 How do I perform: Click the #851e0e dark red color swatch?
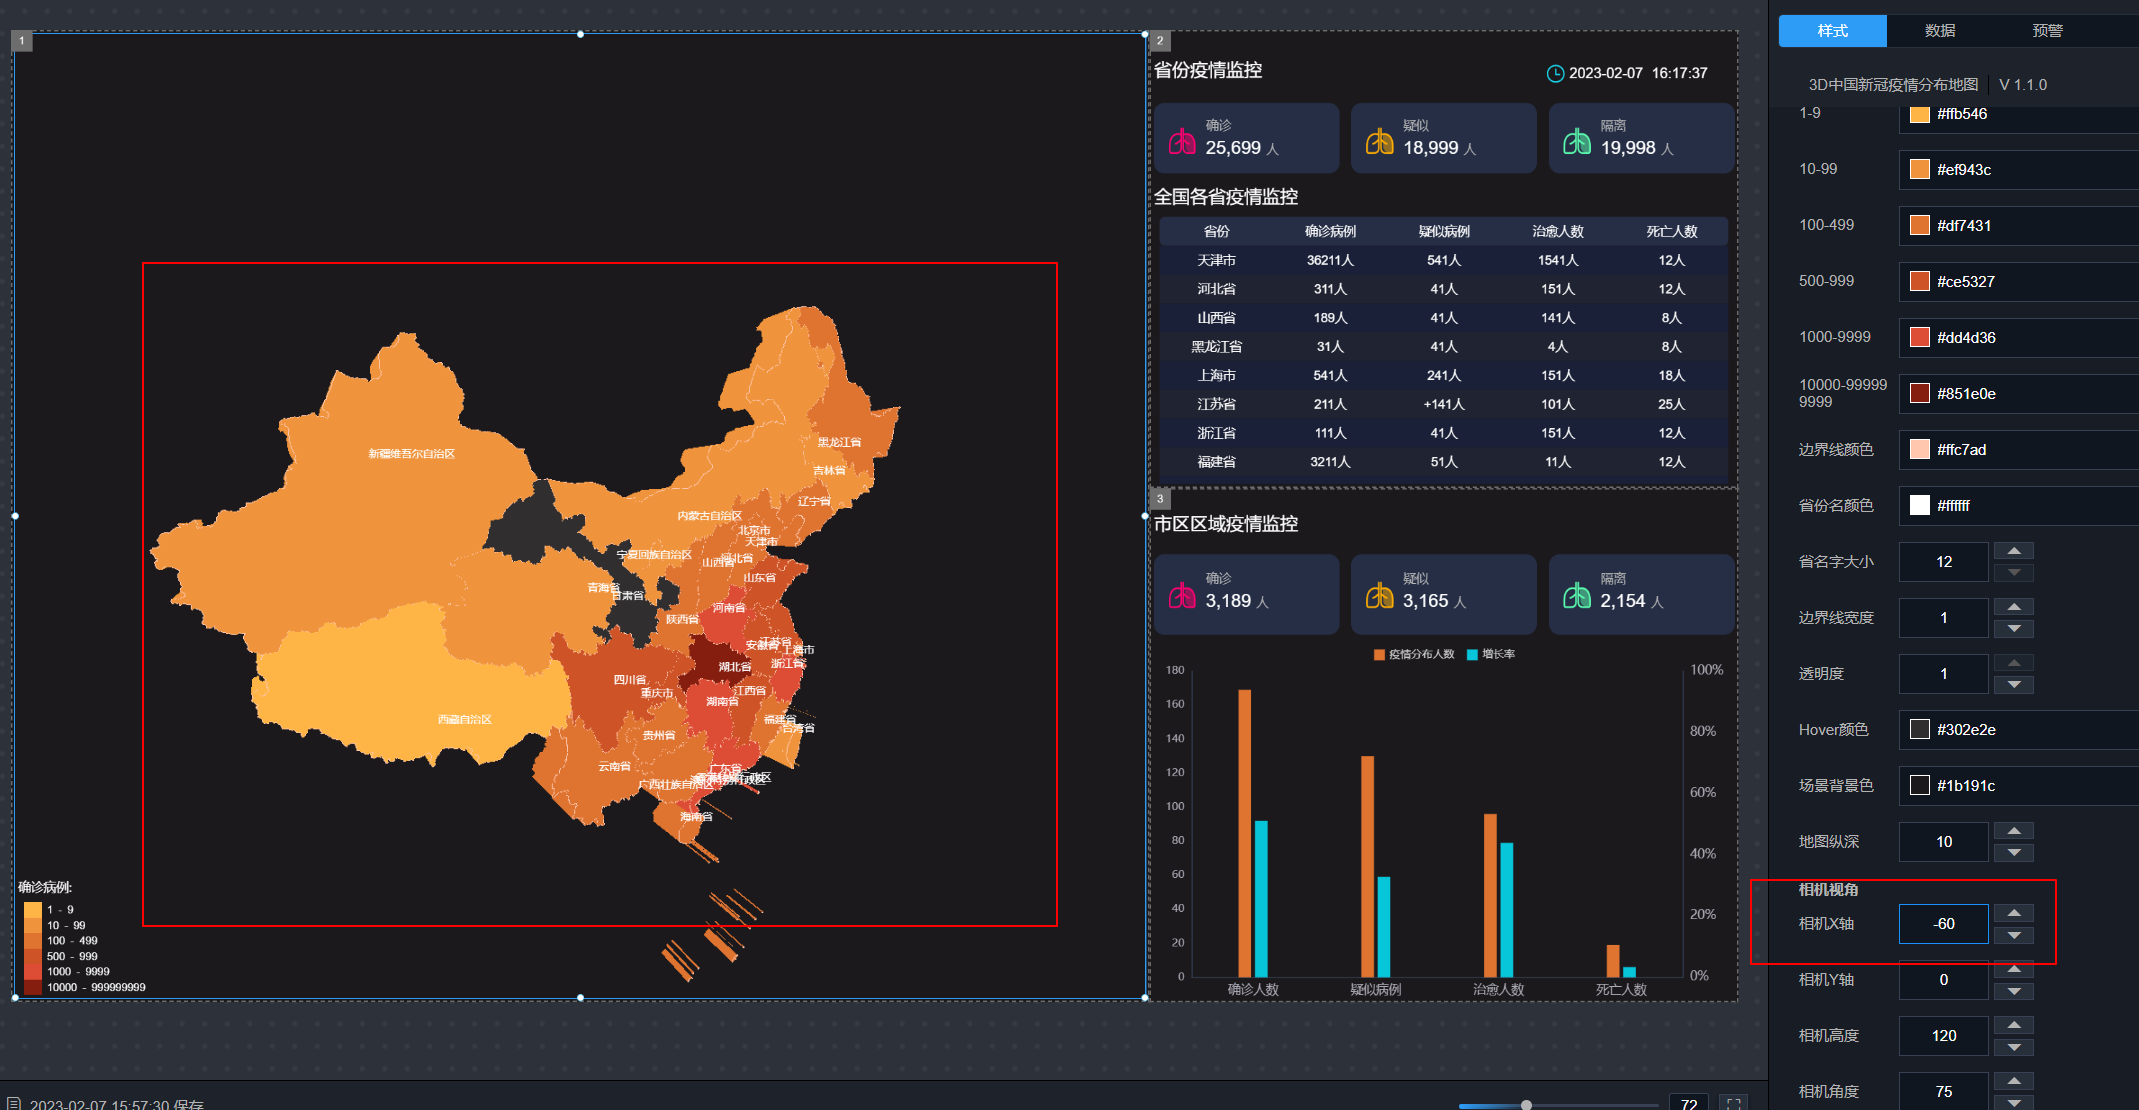[1919, 393]
